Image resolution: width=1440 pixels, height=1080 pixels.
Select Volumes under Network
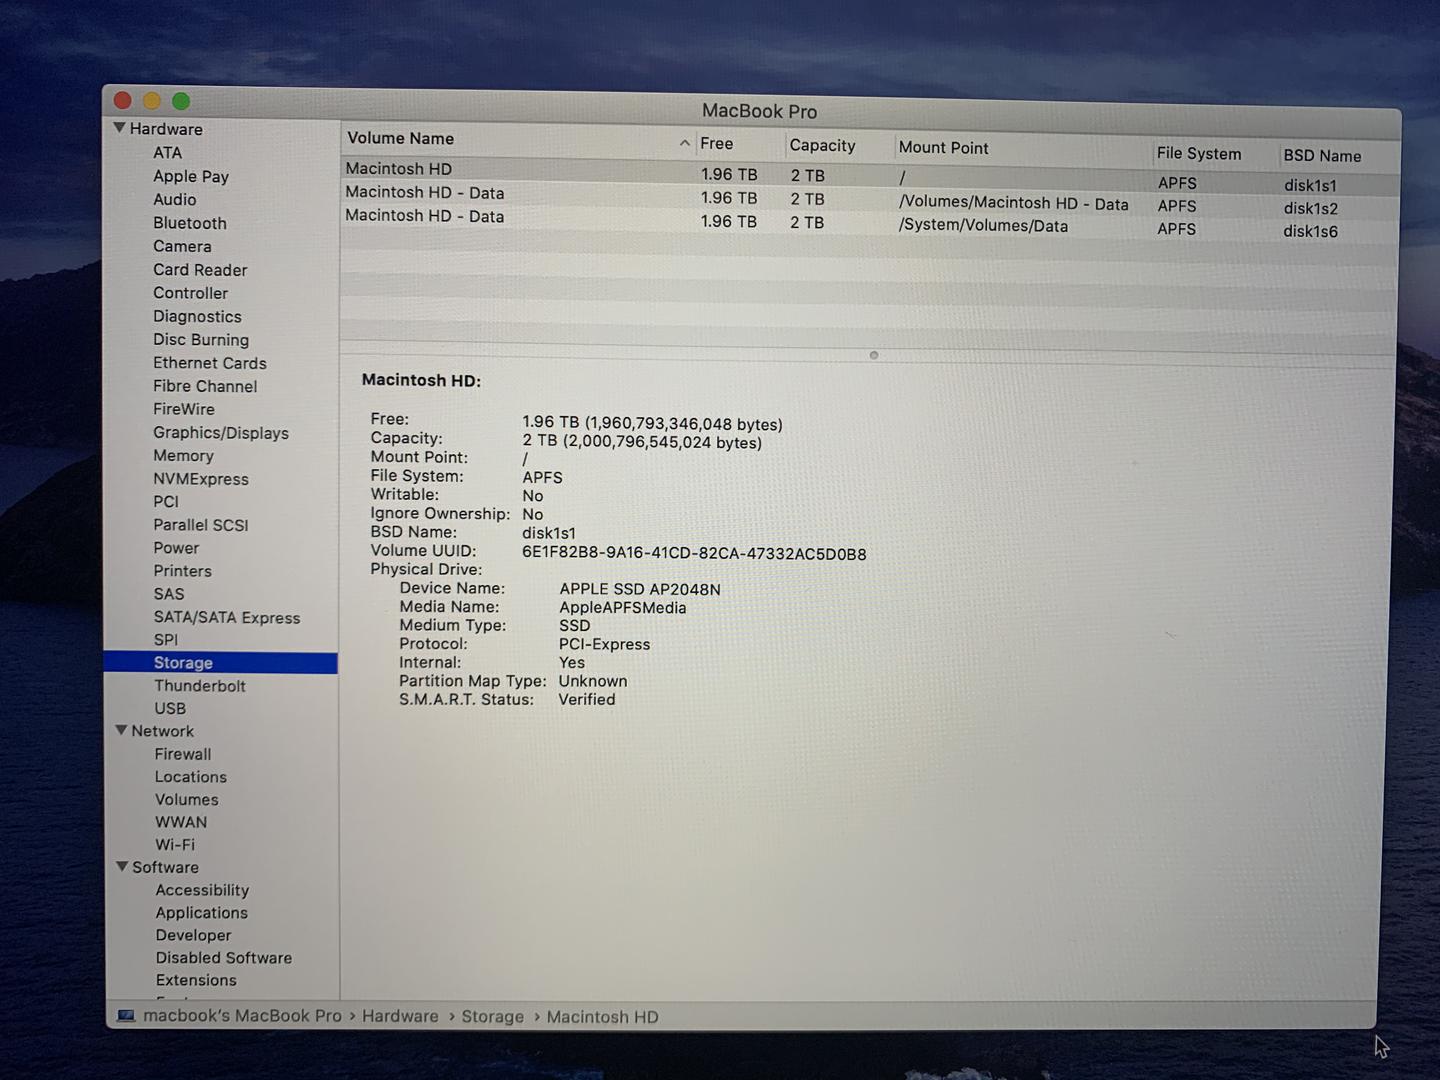187,799
